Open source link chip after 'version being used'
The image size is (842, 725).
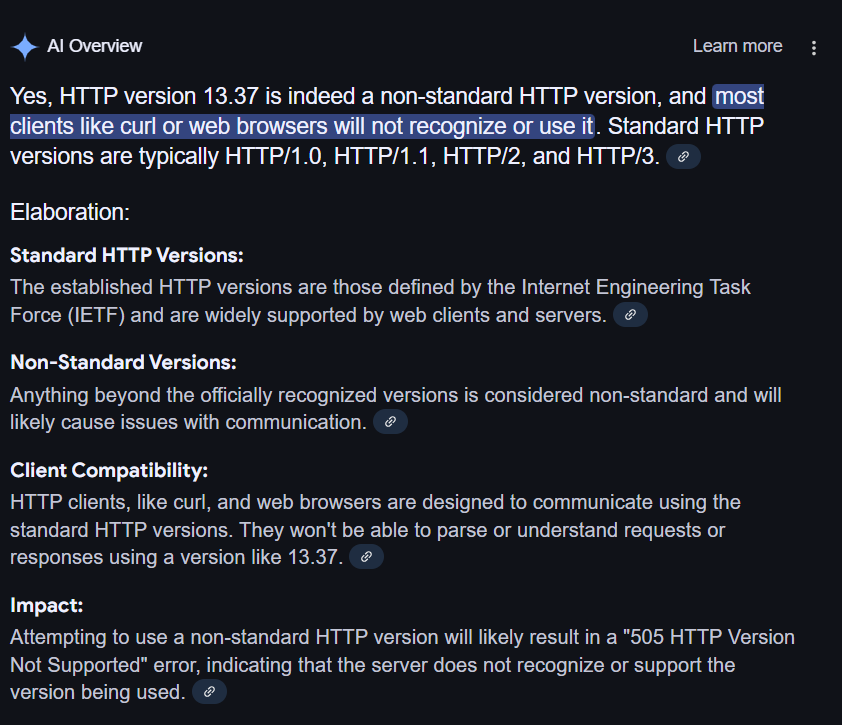click(209, 691)
